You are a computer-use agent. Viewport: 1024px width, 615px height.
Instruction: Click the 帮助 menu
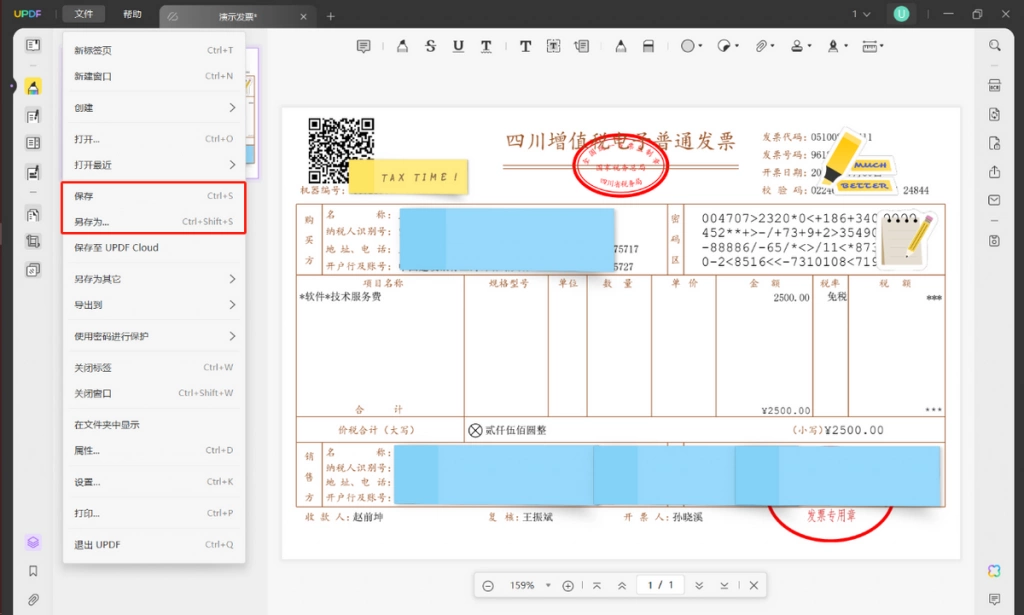pos(132,14)
